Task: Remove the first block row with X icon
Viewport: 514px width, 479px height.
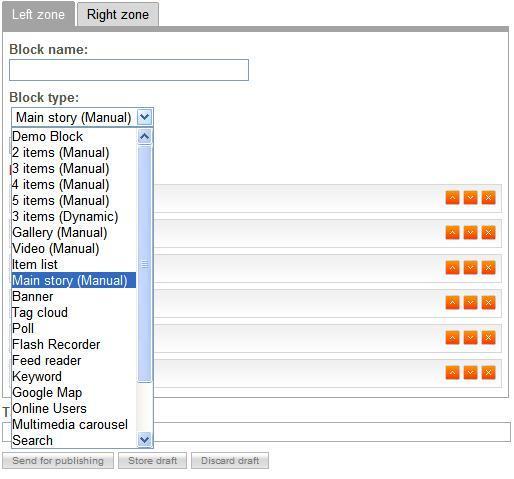Action: (488, 198)
